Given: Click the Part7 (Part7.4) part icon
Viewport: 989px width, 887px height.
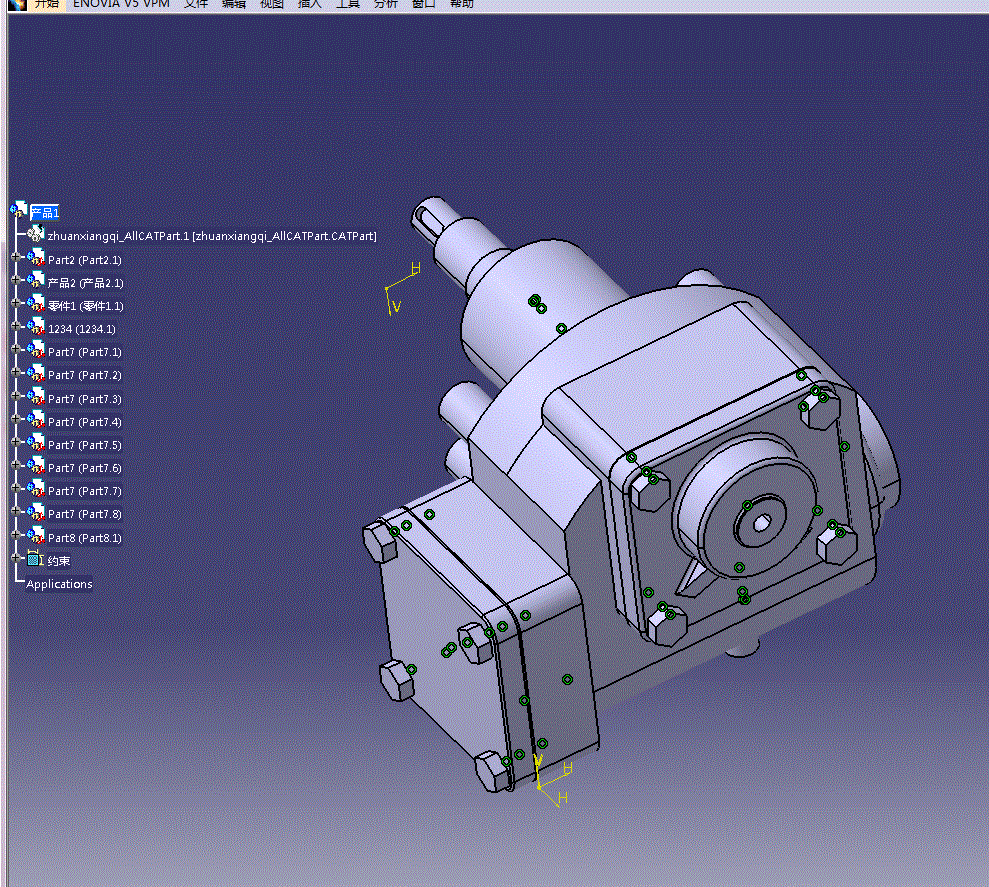Looking at the screenshot, I should (36, 420).
